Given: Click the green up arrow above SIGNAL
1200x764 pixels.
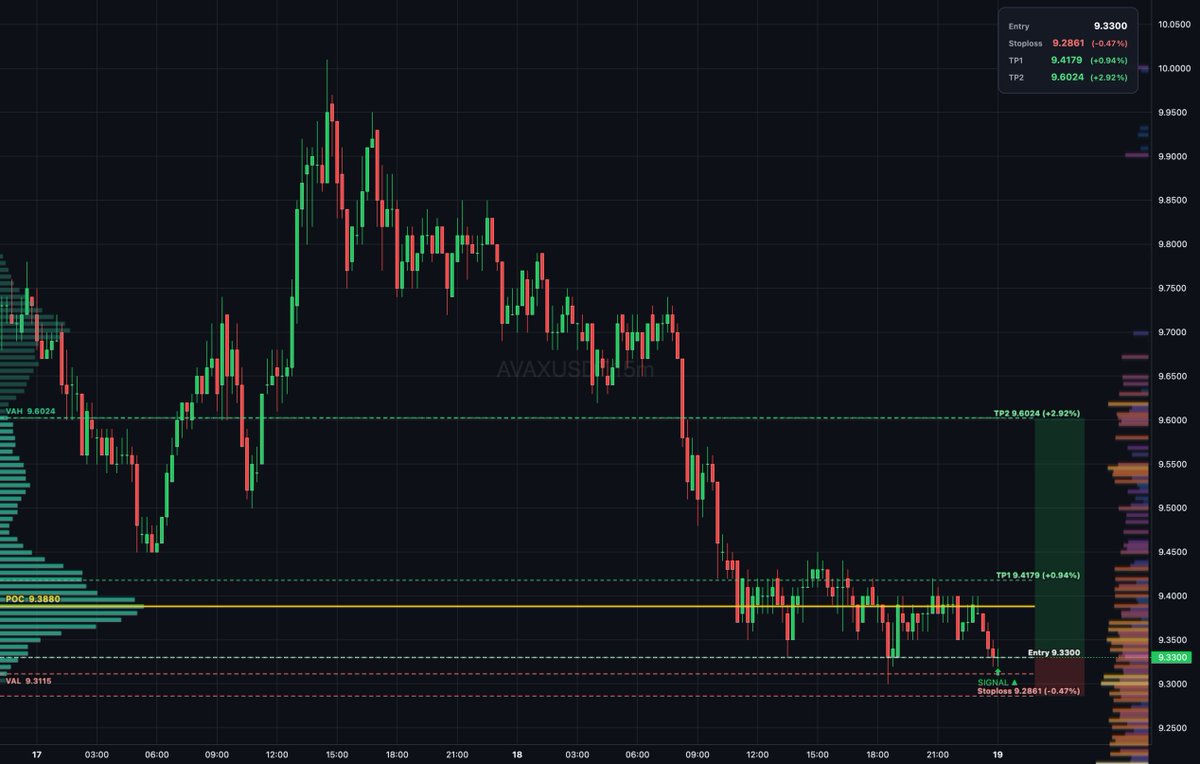Looking at the screenshot, I should (998, 671).
